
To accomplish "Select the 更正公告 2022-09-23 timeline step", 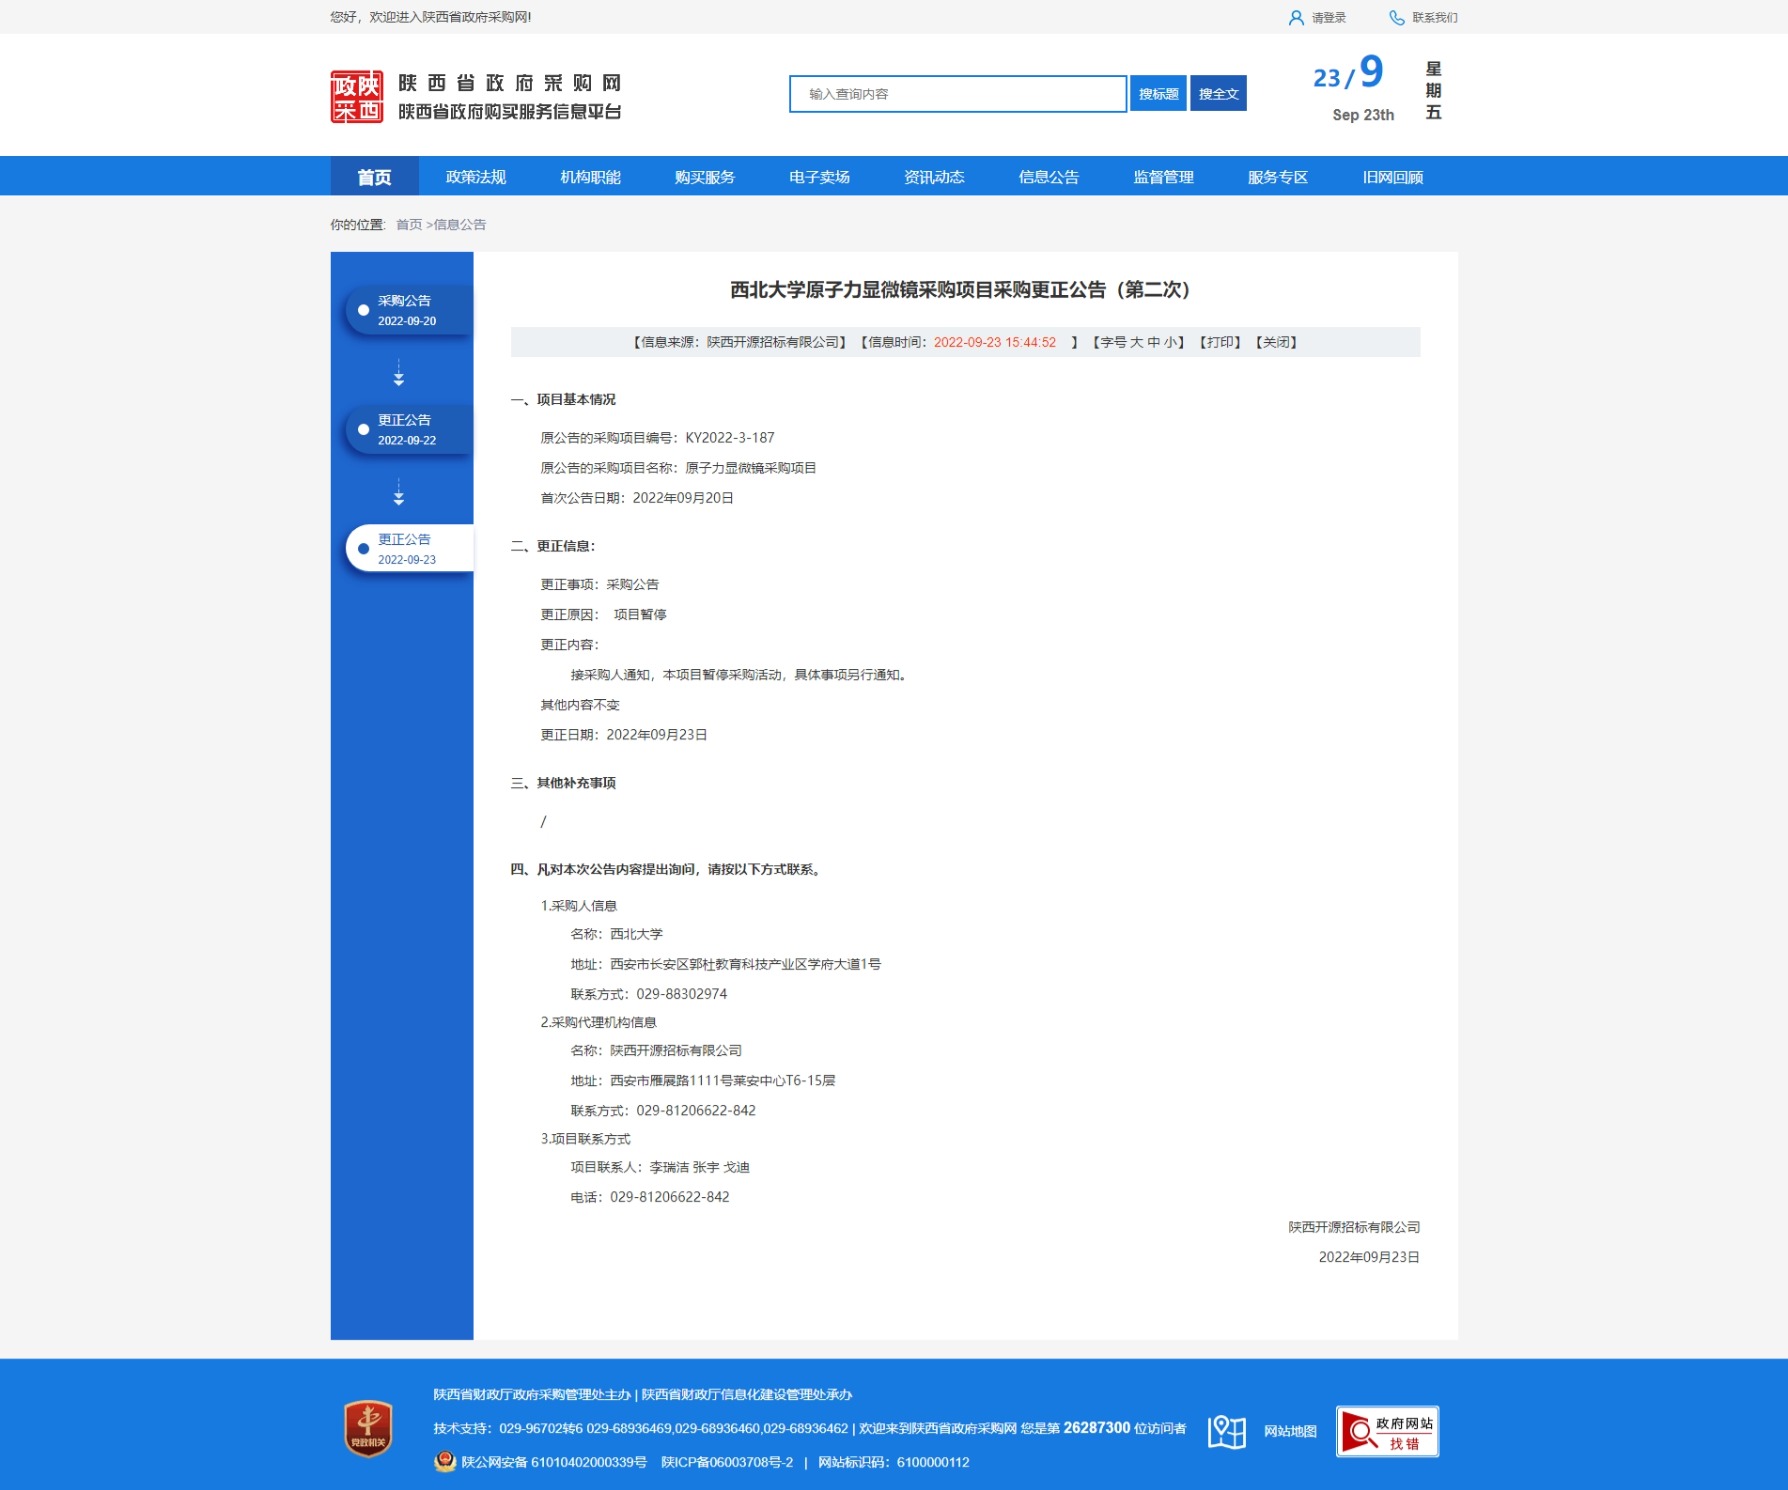I will click(407, 549).
